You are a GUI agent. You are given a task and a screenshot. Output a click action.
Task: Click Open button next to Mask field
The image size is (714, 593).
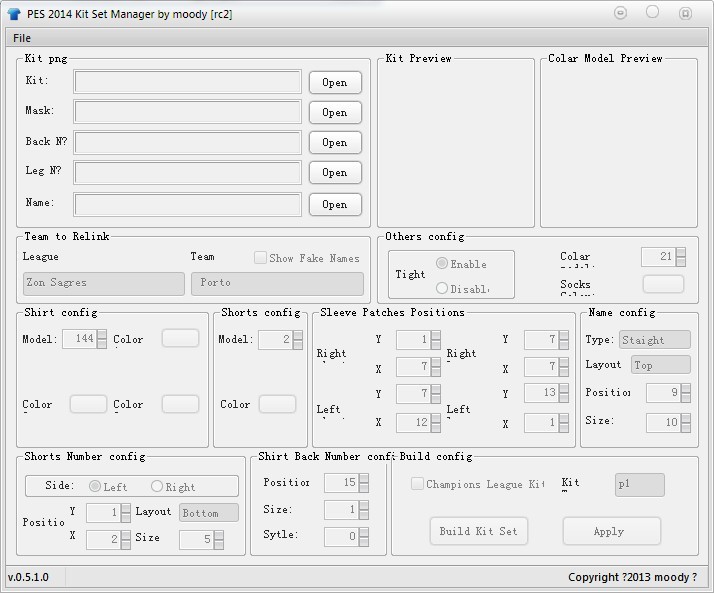pos(335,112)
